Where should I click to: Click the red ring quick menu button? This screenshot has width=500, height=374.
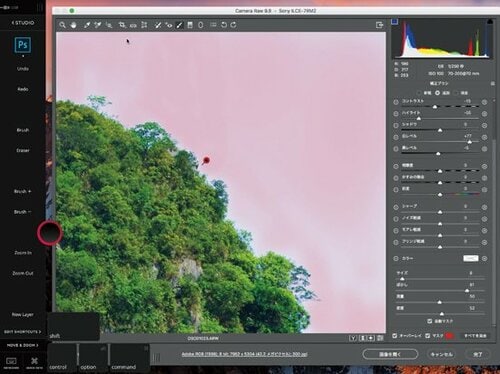[50, 233]
